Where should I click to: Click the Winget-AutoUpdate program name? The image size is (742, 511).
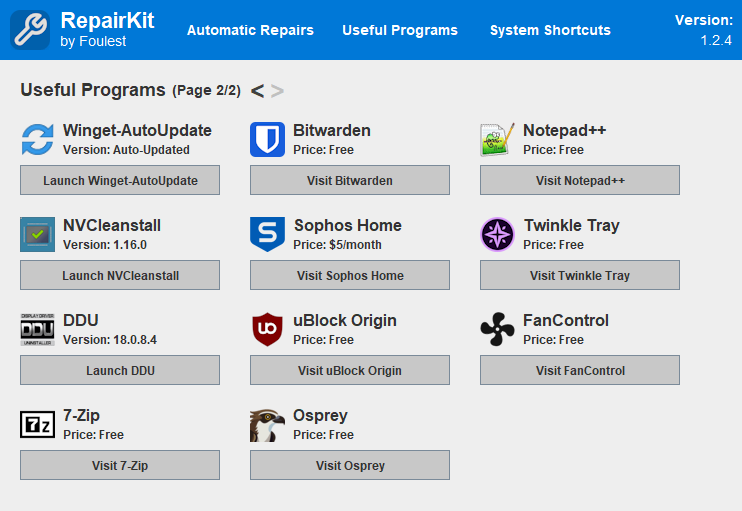pyautogui.click(x=137, y=130)
